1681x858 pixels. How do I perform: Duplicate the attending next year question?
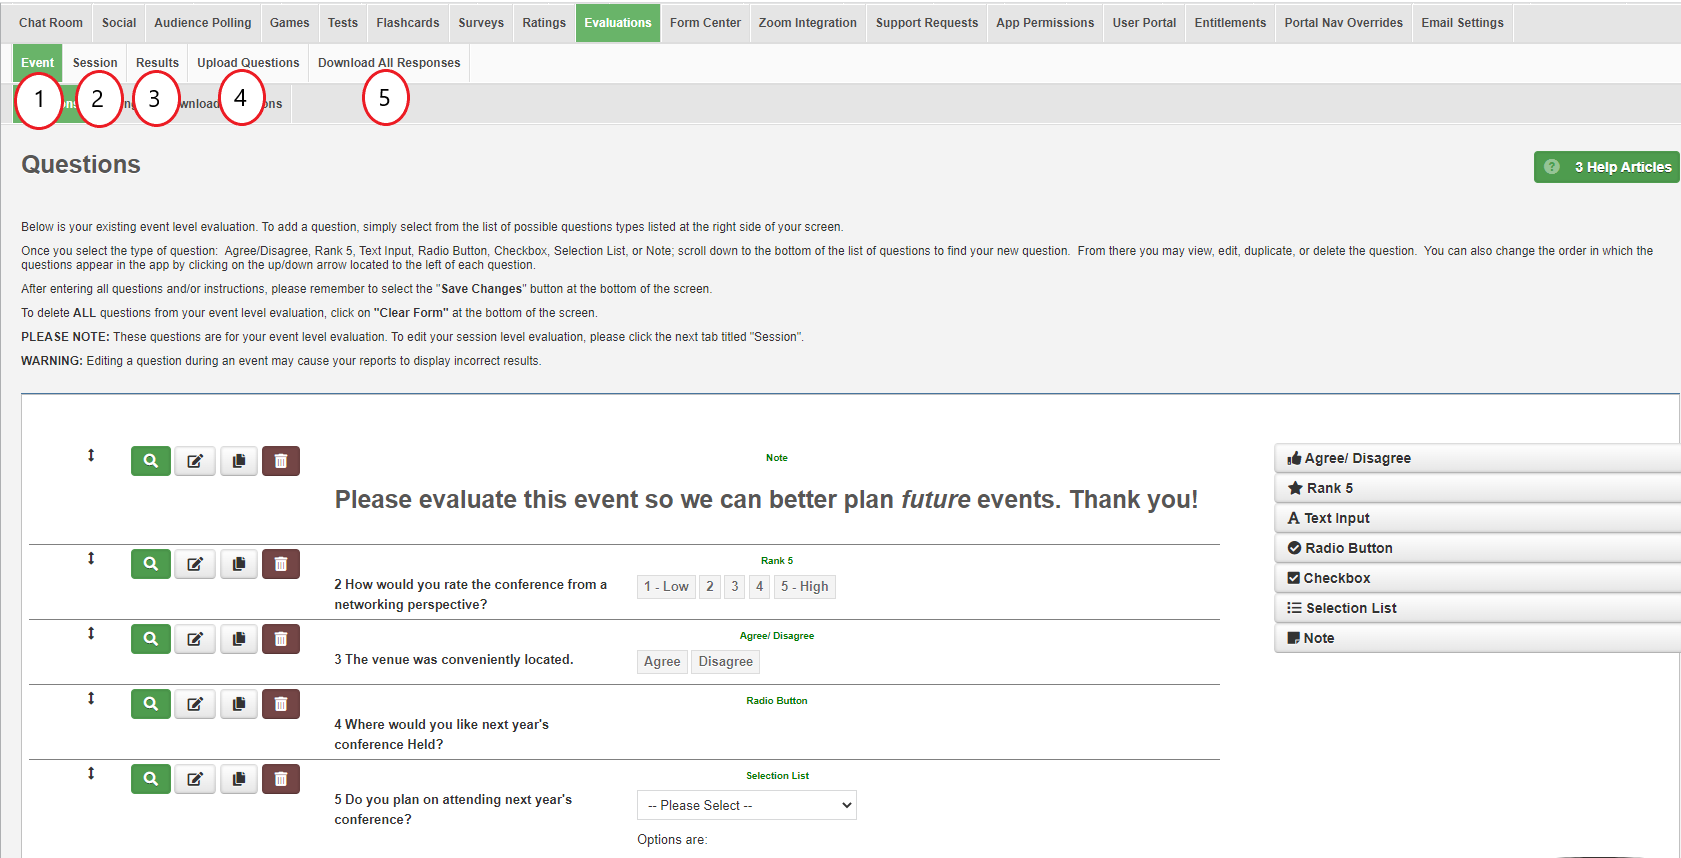(x=239, y=779)
